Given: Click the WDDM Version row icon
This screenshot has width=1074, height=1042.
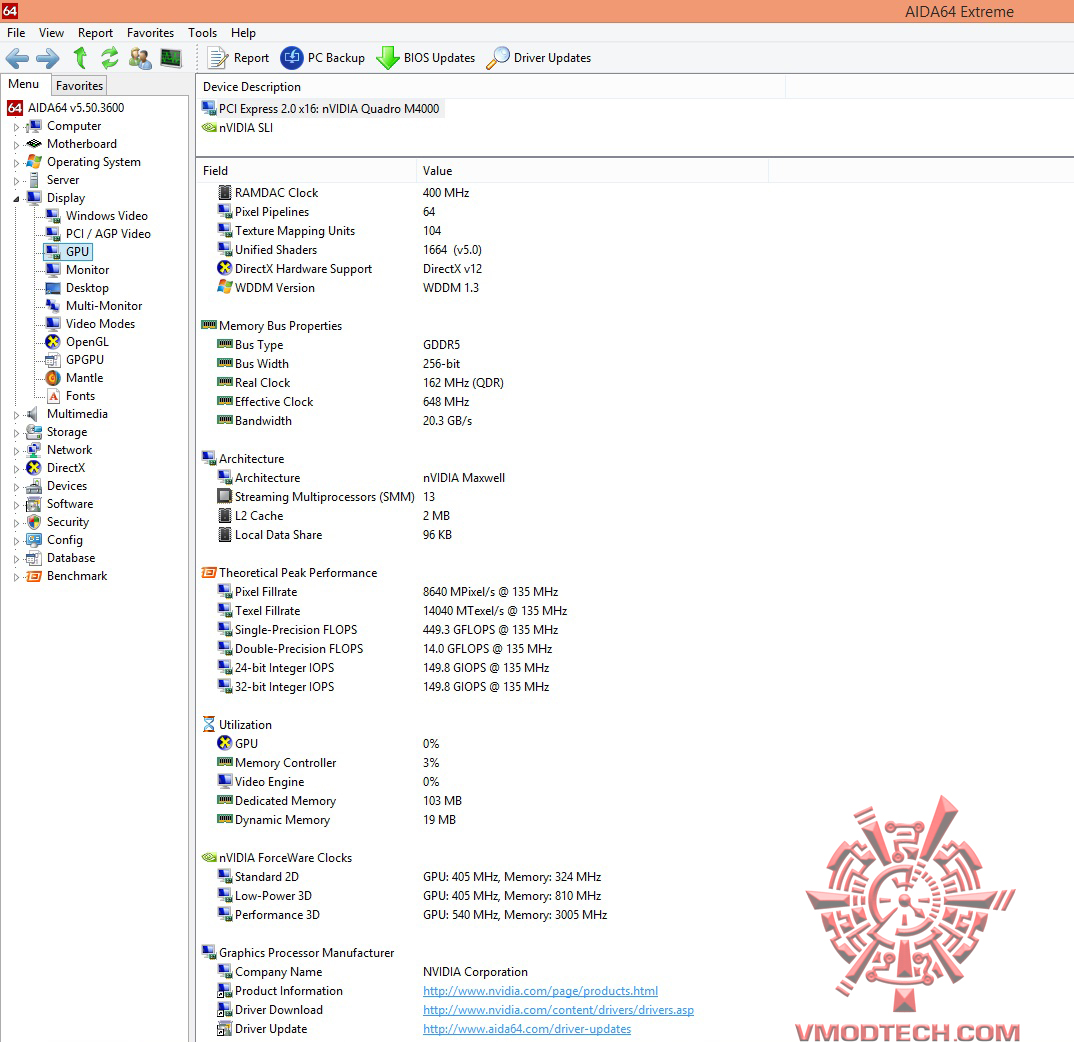Looking at the screenshot, I should click(x=224, y=287).
